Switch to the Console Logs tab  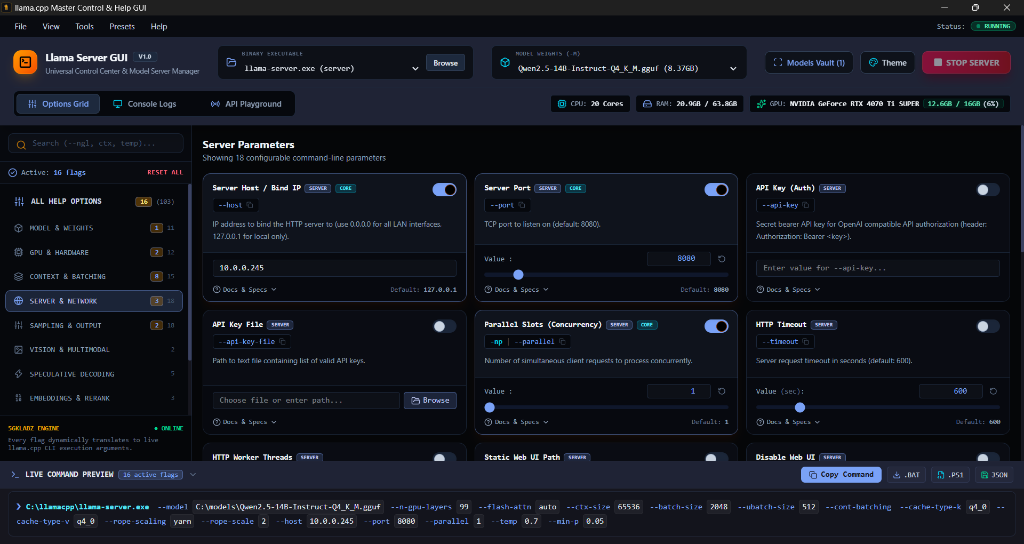(144, 104)
